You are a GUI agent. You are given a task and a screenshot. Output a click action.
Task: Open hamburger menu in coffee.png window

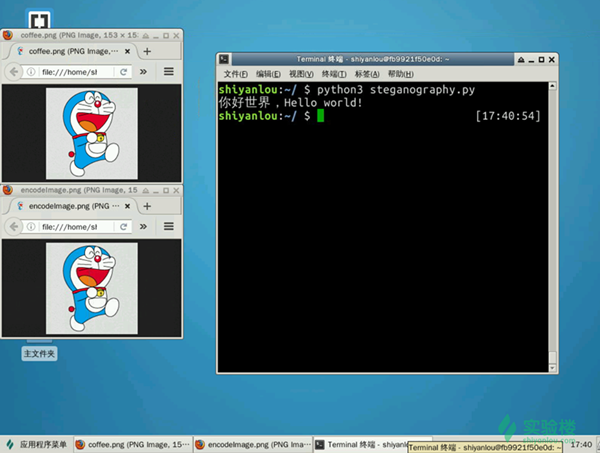169,72
